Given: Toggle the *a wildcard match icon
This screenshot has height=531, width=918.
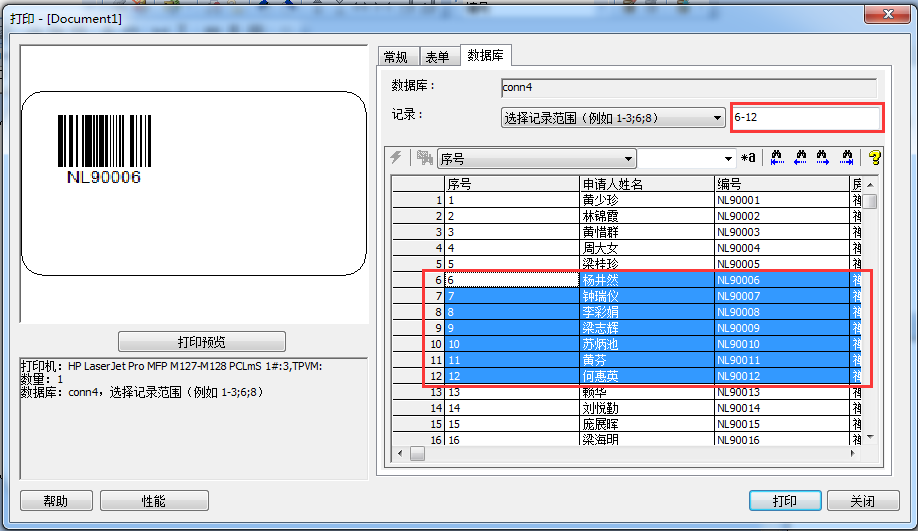Looking at the screenshot, I should point(748,157).
